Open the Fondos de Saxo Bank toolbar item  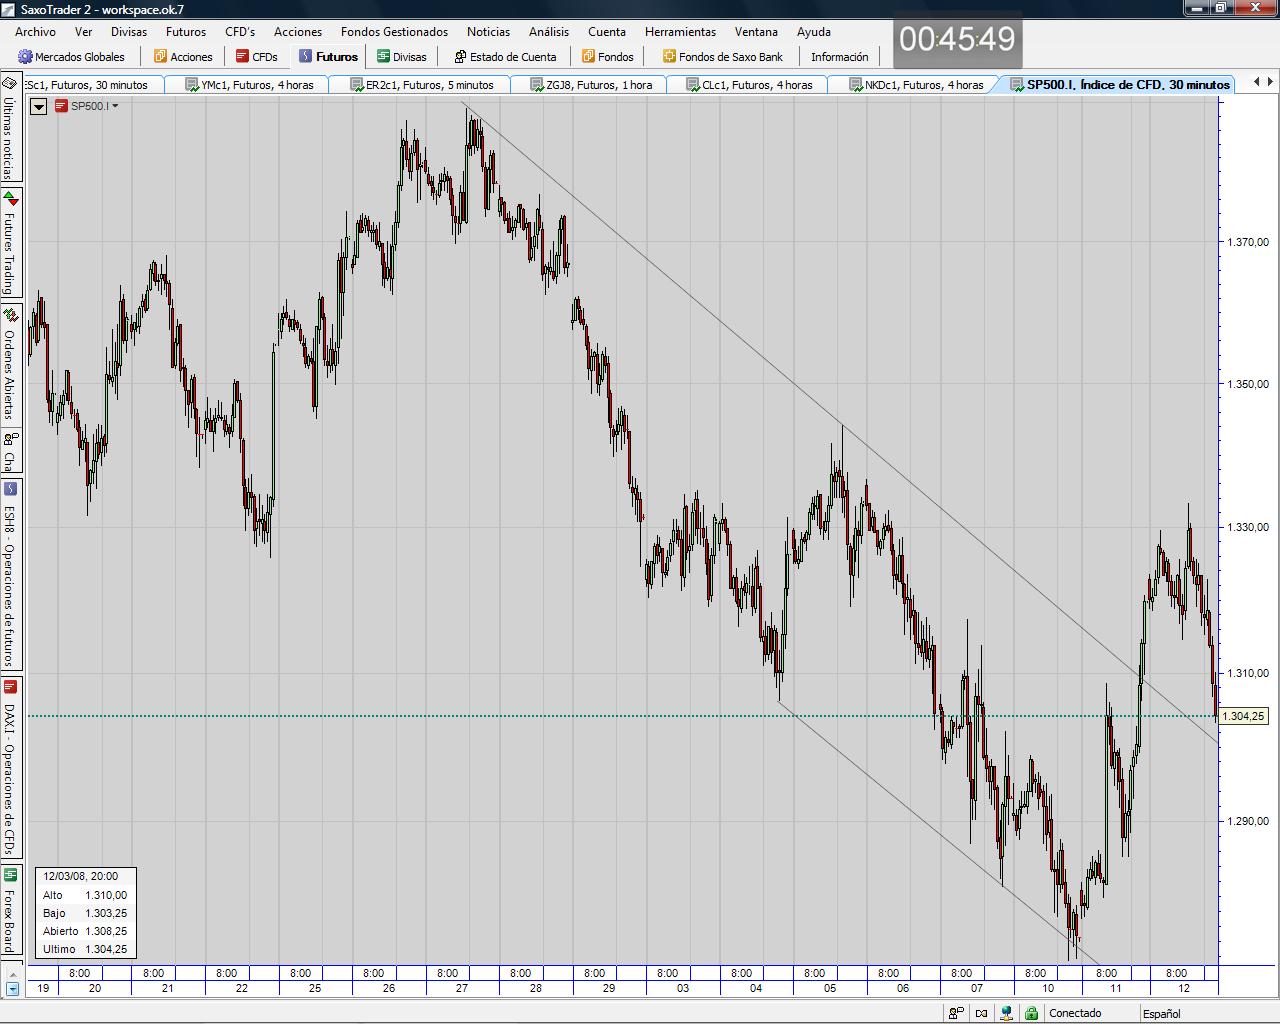[722, 57]
